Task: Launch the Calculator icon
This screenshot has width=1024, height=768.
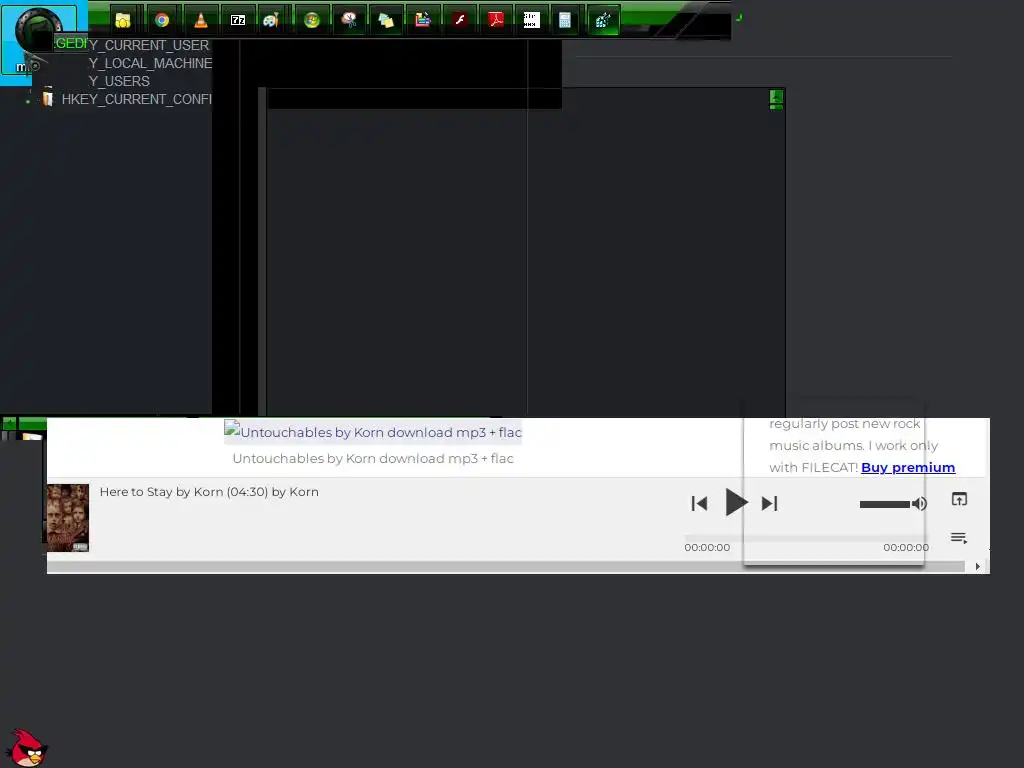Action: point(565,20)
